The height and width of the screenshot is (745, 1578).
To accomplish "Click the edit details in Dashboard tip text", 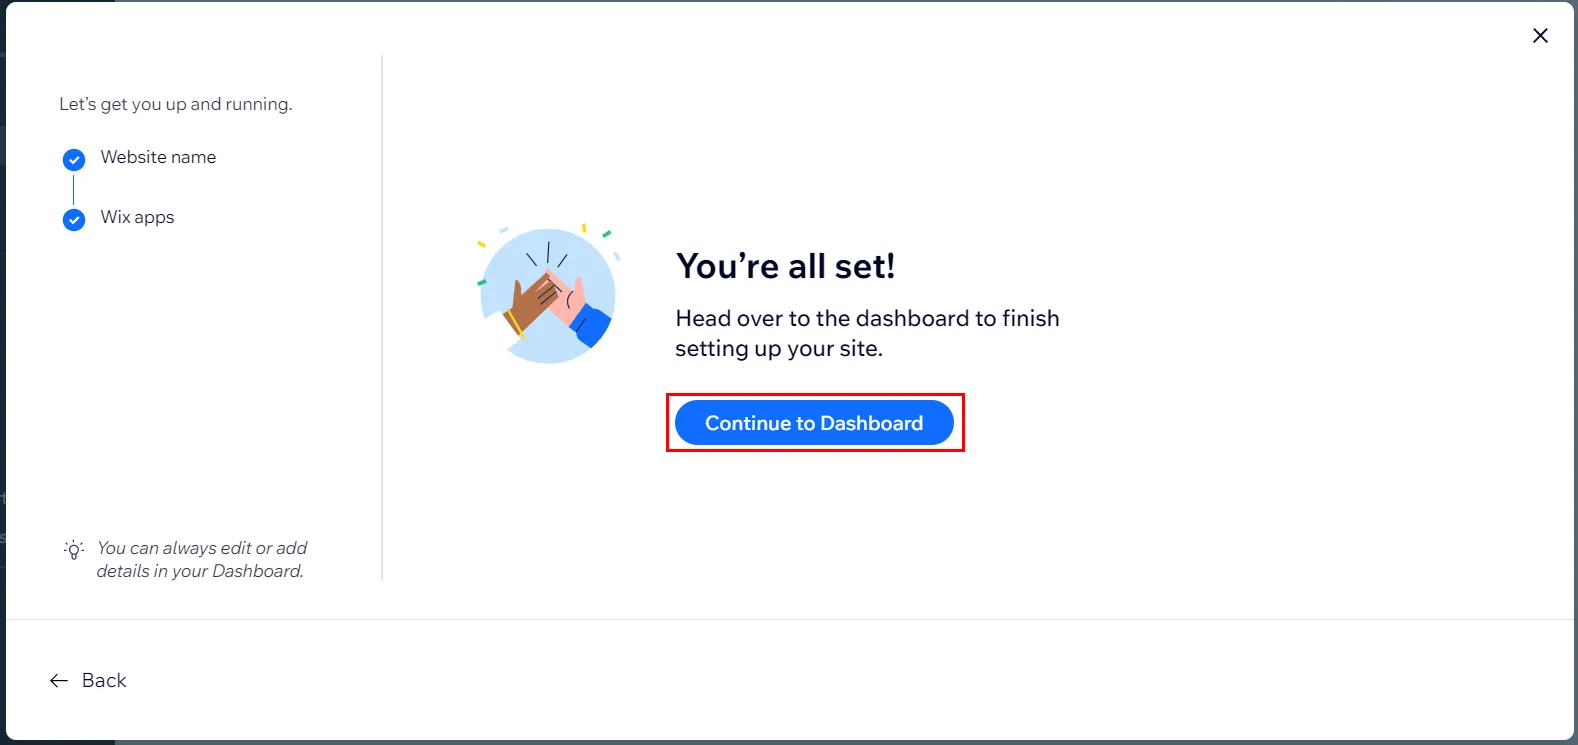I will pos(201,559).
